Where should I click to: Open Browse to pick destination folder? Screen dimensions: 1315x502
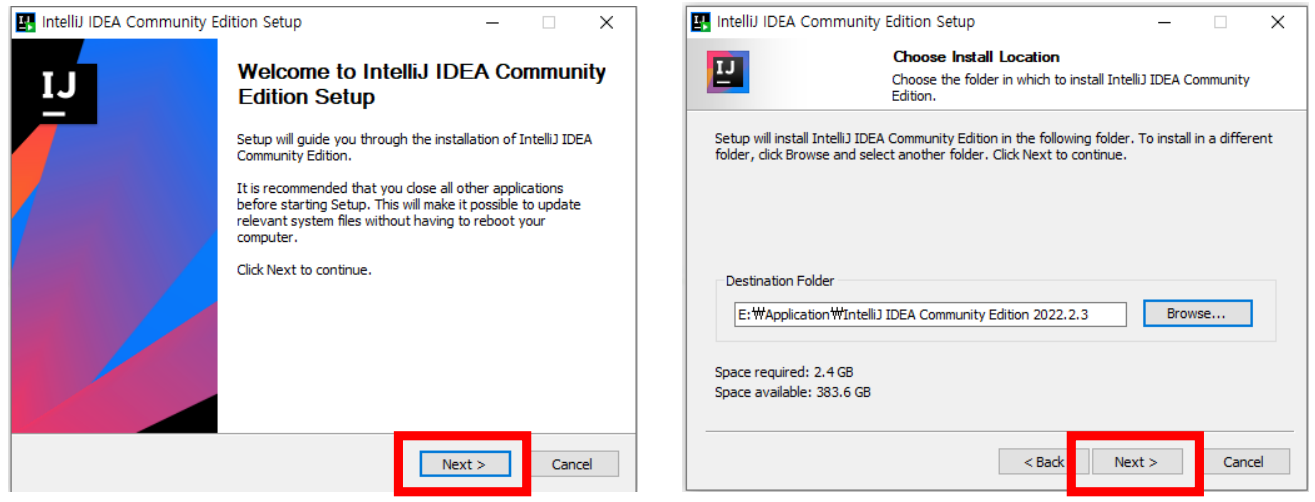pos(1197,314)
